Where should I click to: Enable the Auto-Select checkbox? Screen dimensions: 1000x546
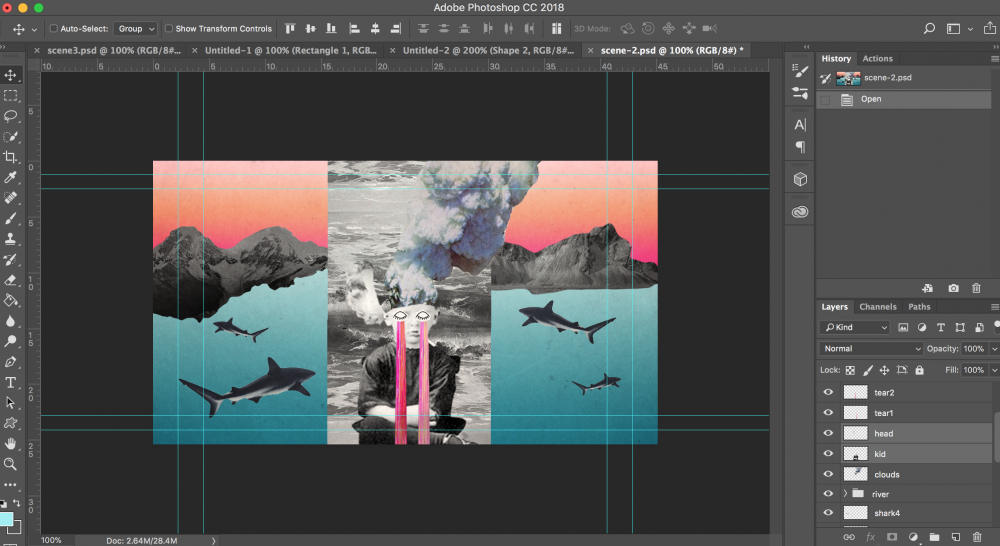click(x=54, y=28)
